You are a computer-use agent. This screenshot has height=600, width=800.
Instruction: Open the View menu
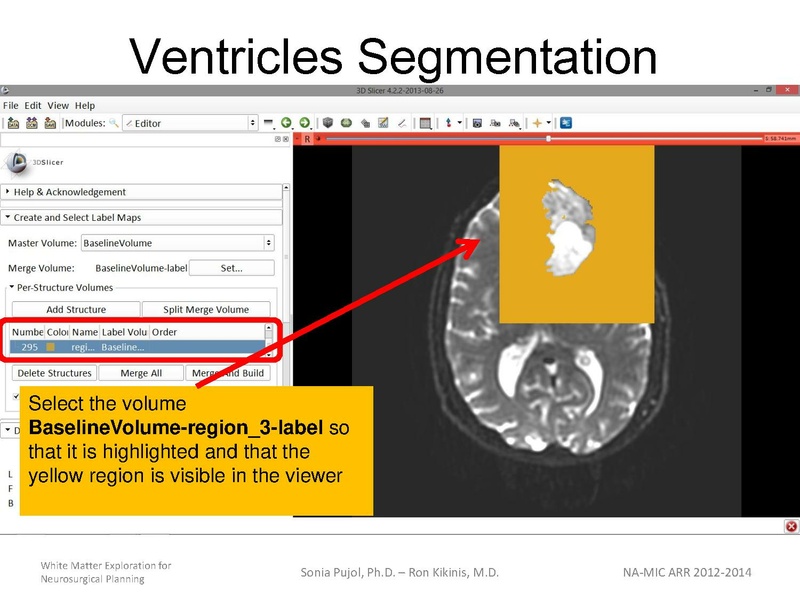tap(58, 104)
